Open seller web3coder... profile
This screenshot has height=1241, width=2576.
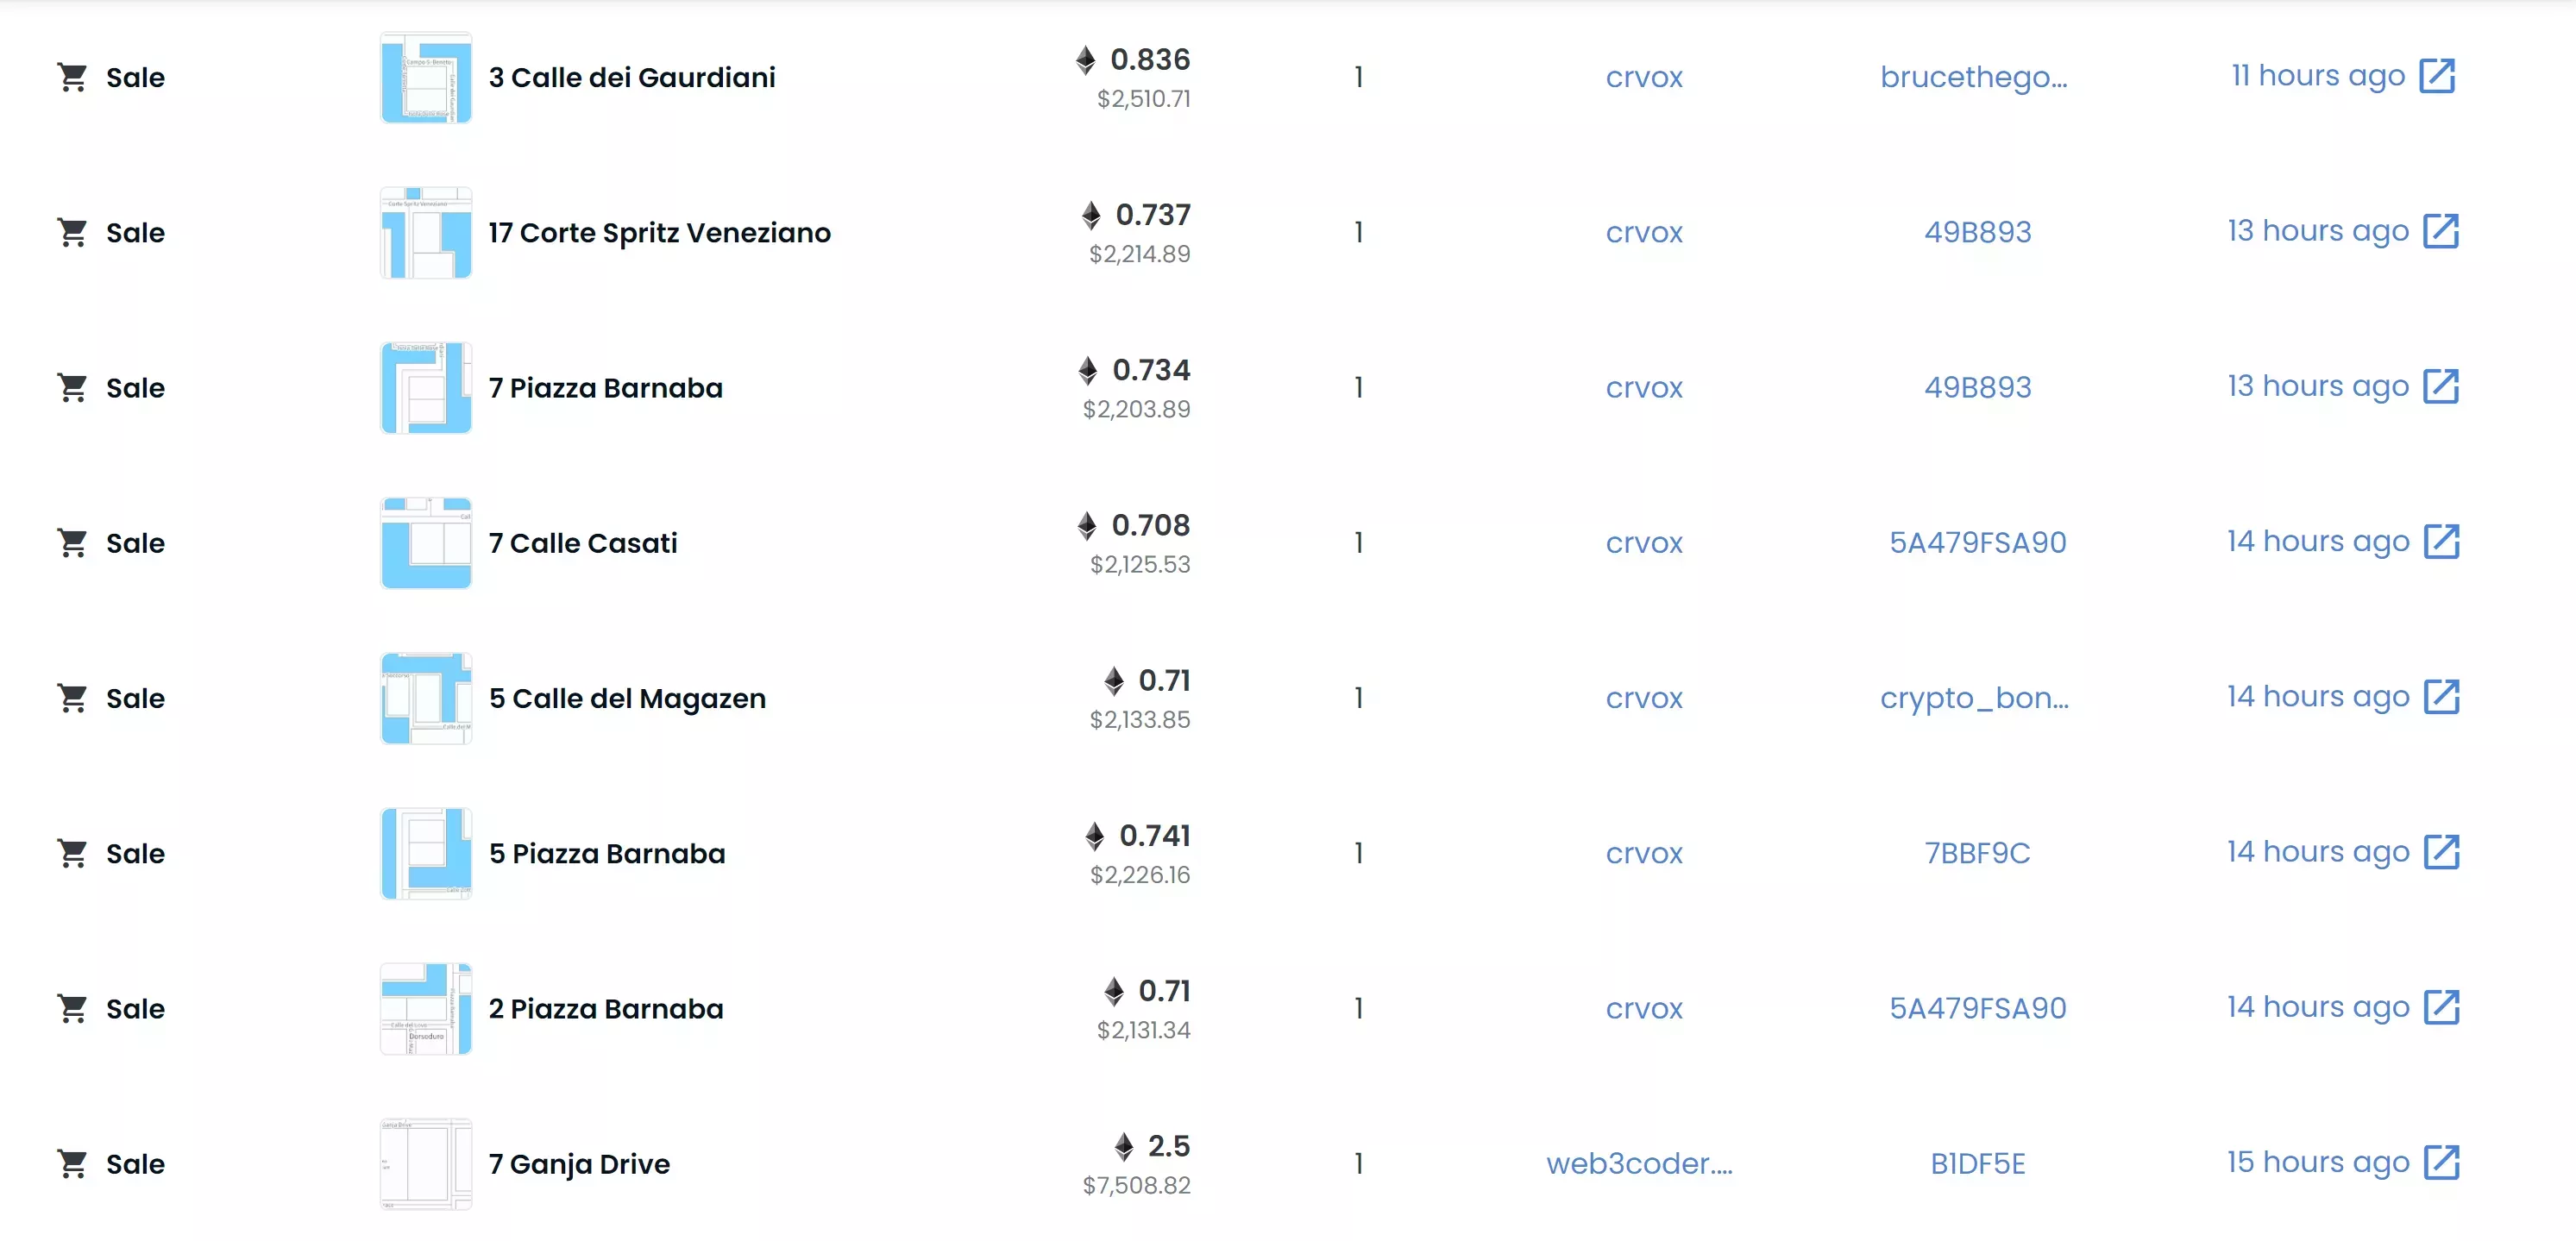1639,1164
